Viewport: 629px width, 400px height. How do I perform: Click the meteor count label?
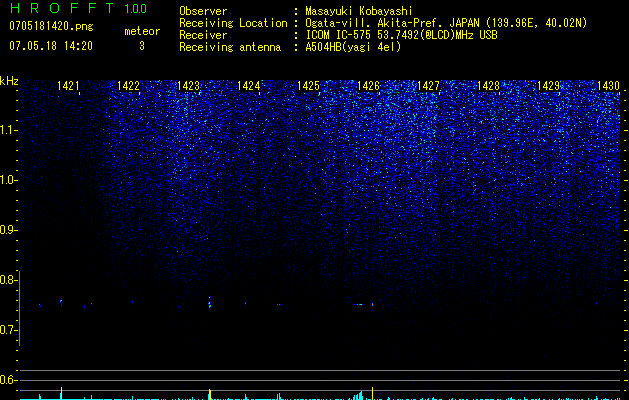[x=142, y=31]
